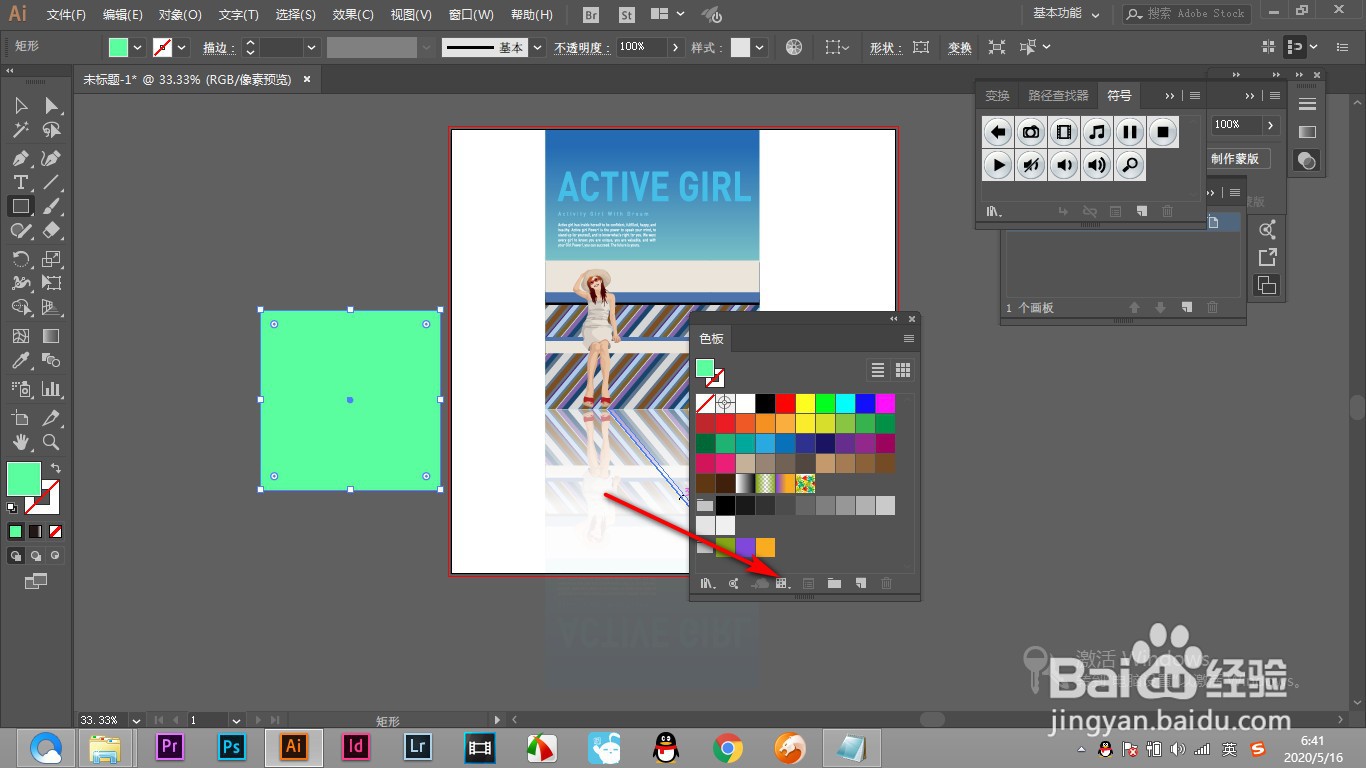Click the music note symbol
The width and height of the screenshot is (1366, 768).
coord(1097,131)
